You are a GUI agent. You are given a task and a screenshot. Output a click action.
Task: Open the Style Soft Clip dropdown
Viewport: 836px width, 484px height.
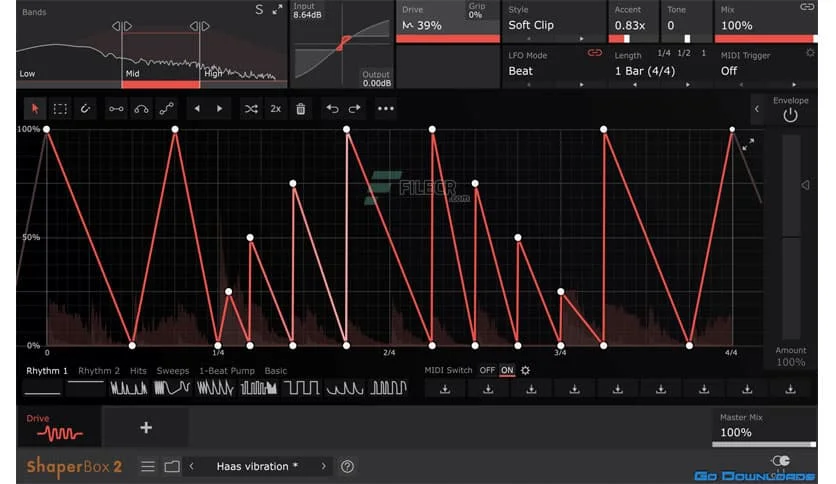553,25
